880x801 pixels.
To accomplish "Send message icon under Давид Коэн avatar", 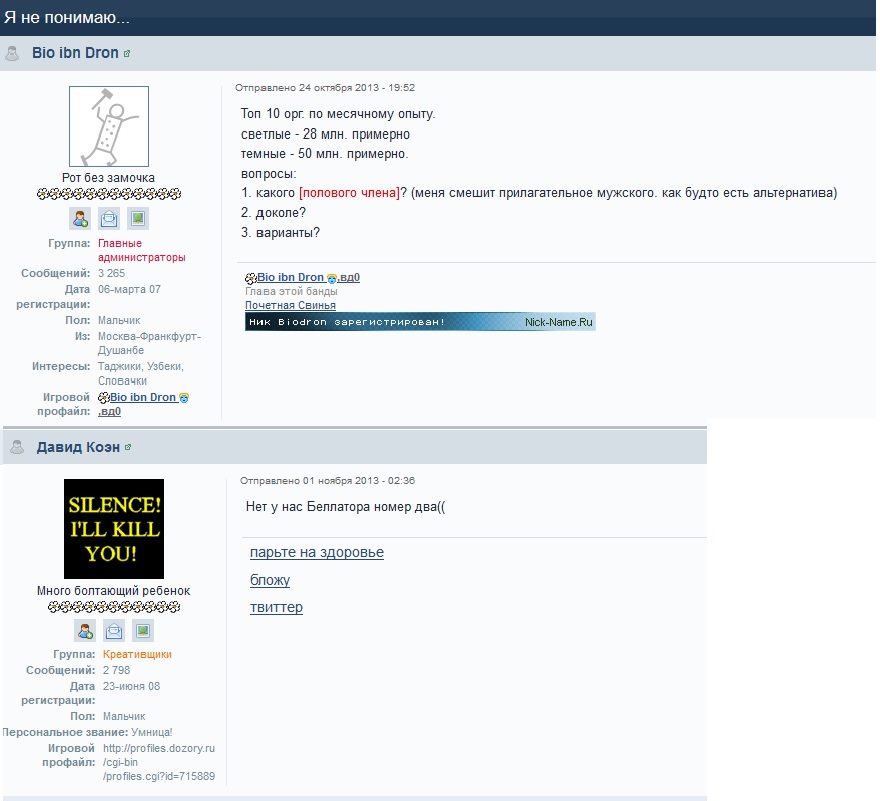I will pyautogui.click(x=114, y=631).
